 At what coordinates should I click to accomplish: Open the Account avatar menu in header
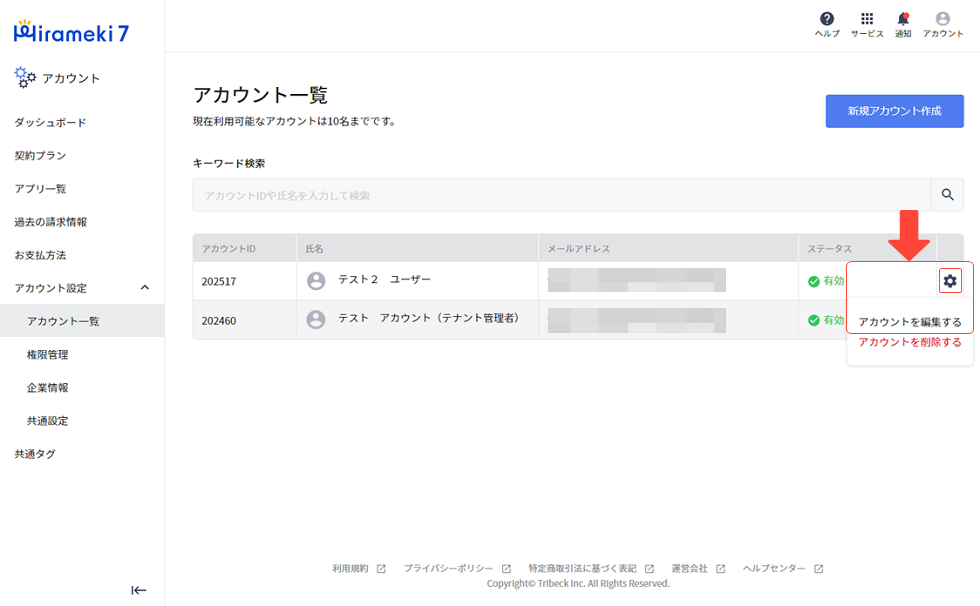[942, 19]
